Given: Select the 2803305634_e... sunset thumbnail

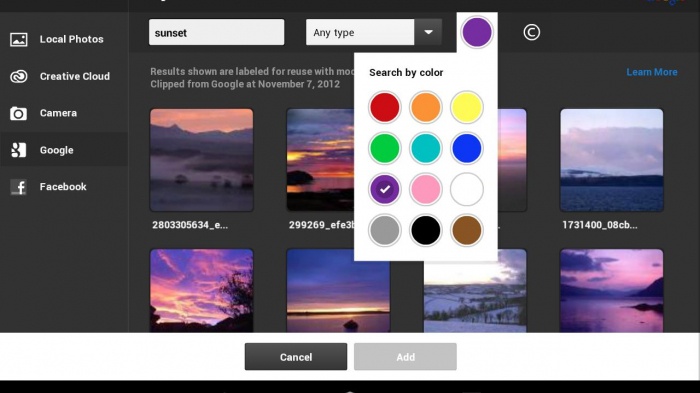Looking at the screenshot, I should [x=202, y=160].
